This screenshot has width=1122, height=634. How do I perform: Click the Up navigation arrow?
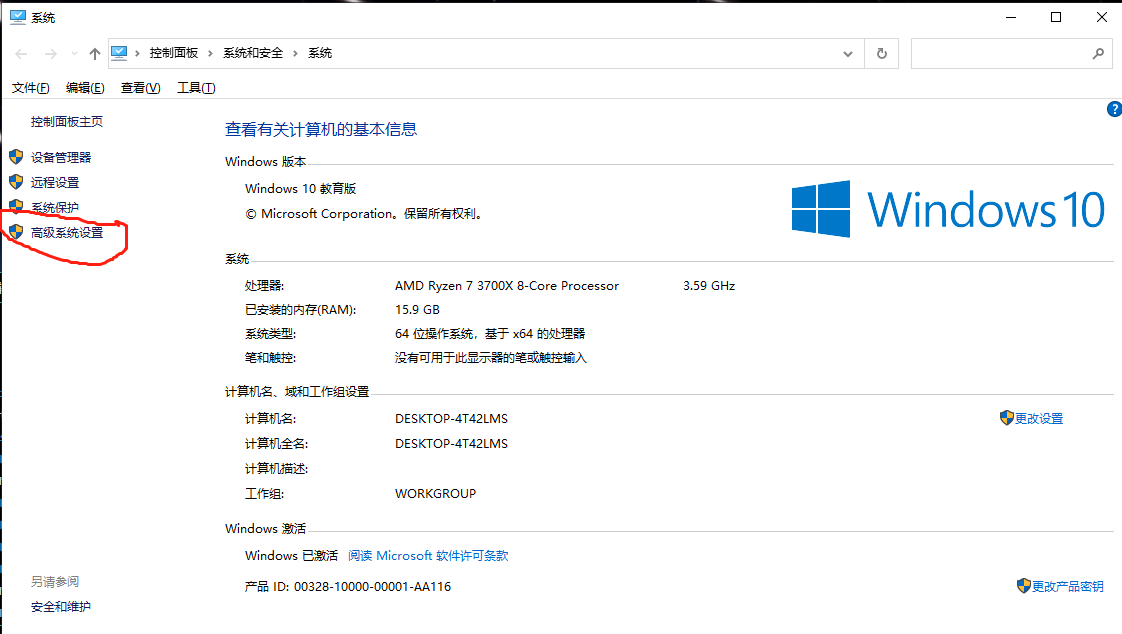(x=95, y=53)
